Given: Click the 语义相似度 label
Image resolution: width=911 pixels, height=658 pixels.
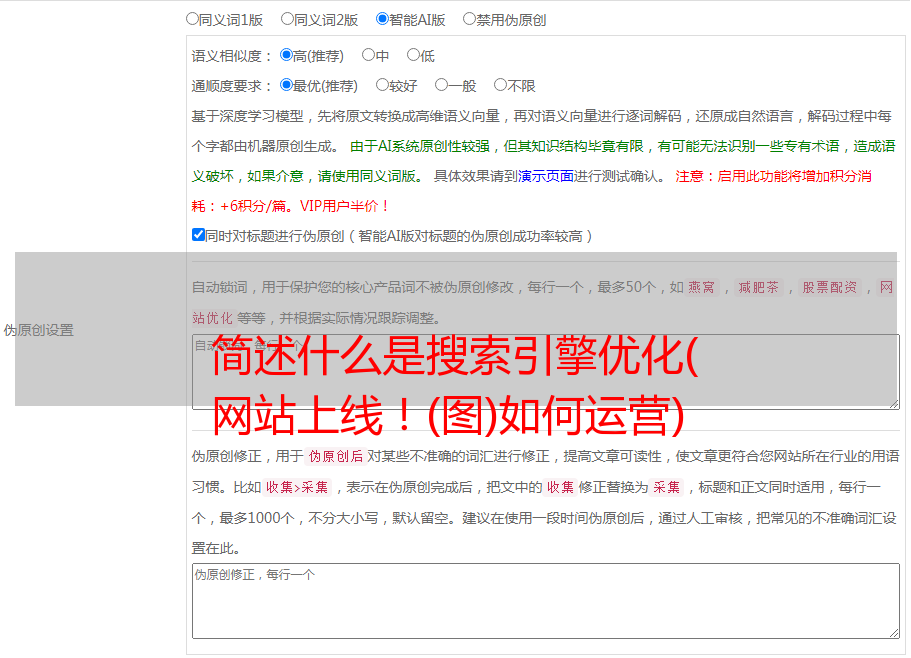Looking at the screenshot, I should point(232,56).
